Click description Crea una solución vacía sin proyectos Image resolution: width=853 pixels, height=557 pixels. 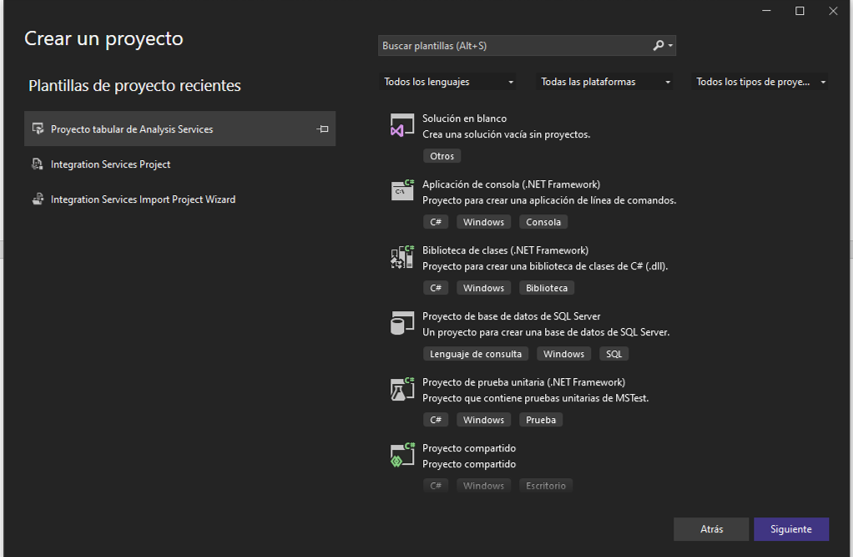pyautogui.click(x=506, y=134)
